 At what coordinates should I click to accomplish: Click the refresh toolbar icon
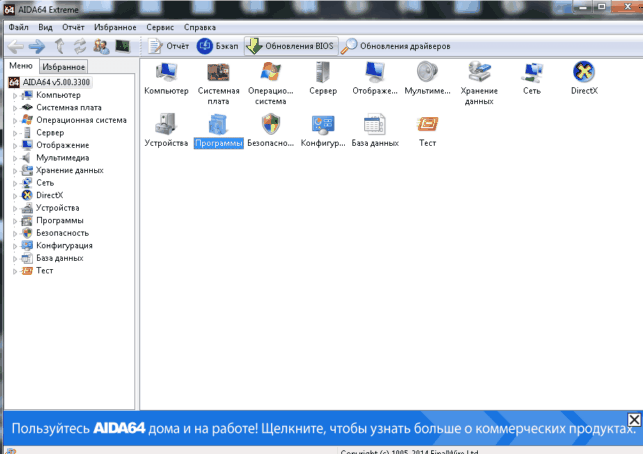[80, 46]
